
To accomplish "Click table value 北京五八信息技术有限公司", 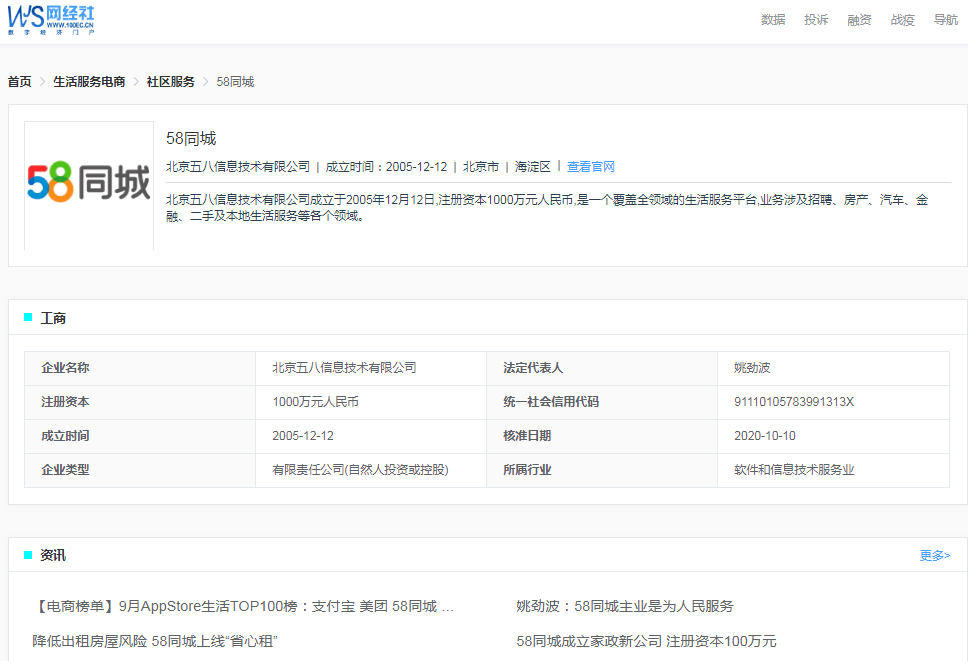I will pyautogui.click(x=344, y=368).
